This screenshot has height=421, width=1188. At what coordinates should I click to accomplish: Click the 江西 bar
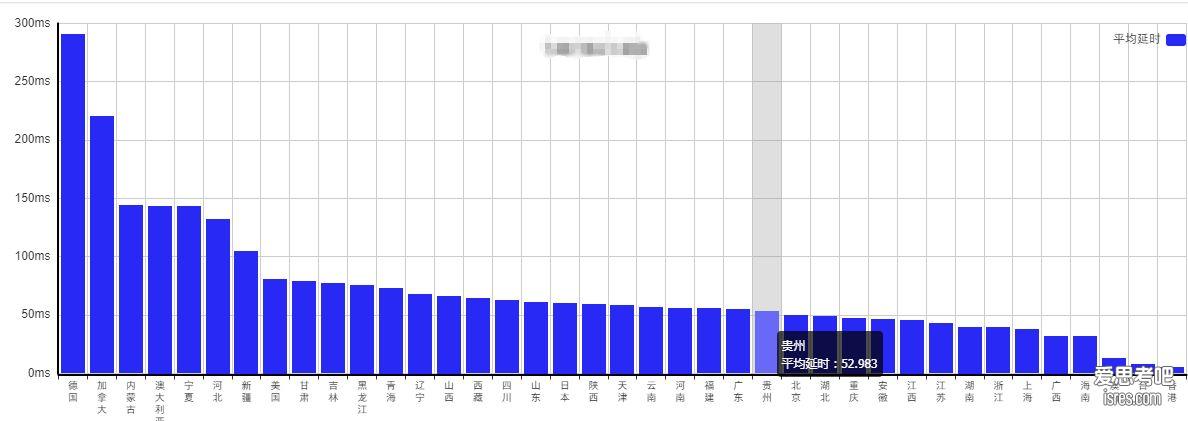[912, 347]
